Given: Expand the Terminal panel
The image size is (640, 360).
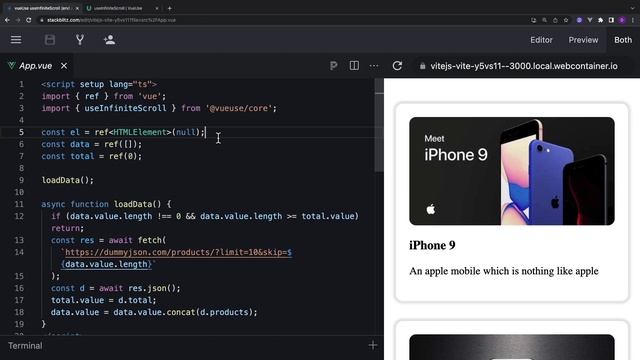Looking at the screenshot, I should pyautogui.click(x=25, y=346).
